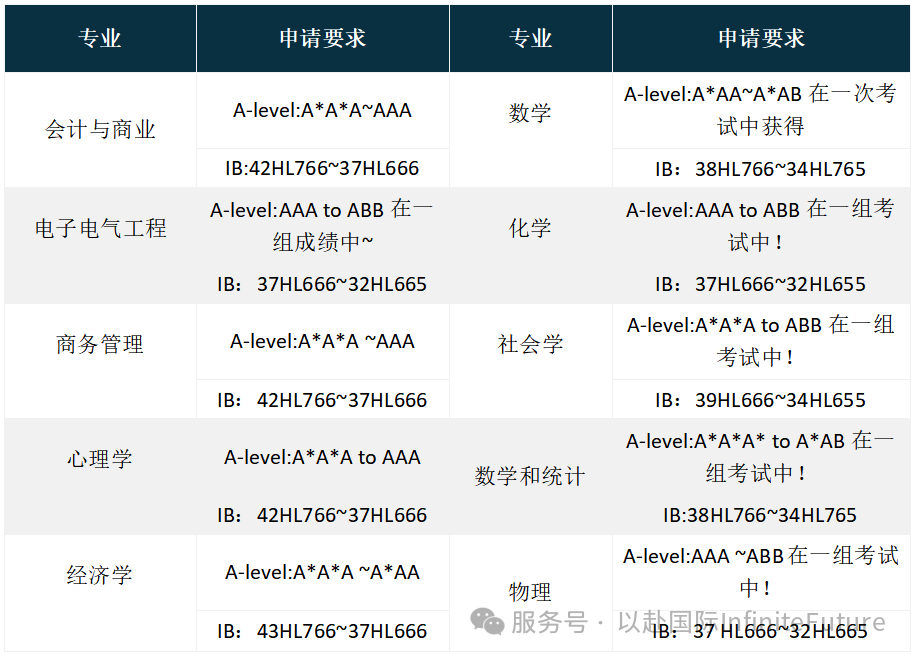
Task: Click IB 37 HL666~32HL665 in the 物理 row
Action: pos(761,632)
